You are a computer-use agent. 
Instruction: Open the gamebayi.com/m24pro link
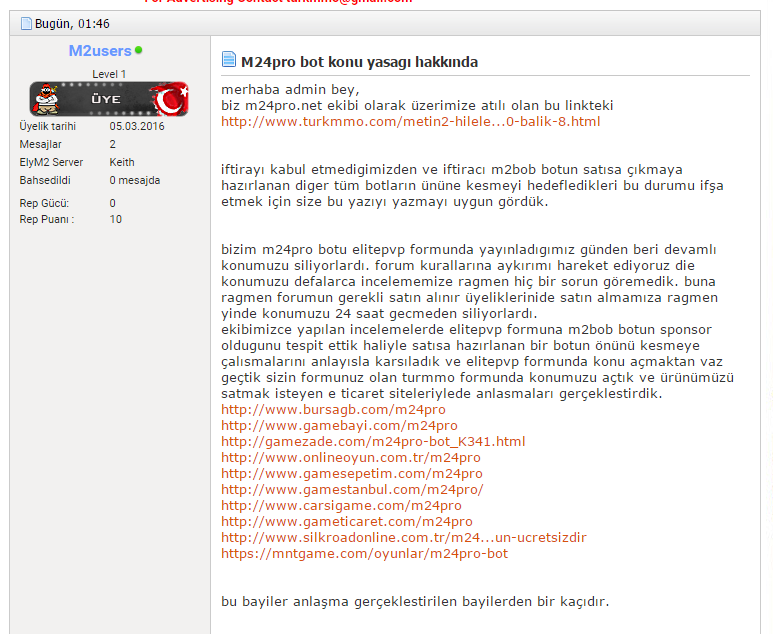(339, 425)
